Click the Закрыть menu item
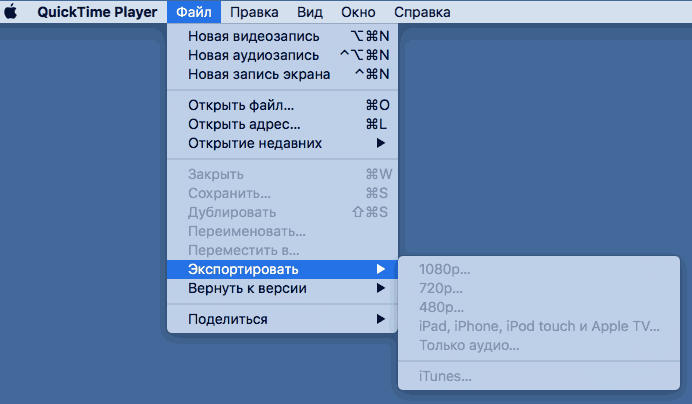This screenshot has height=404, width=692. point(282,174)
